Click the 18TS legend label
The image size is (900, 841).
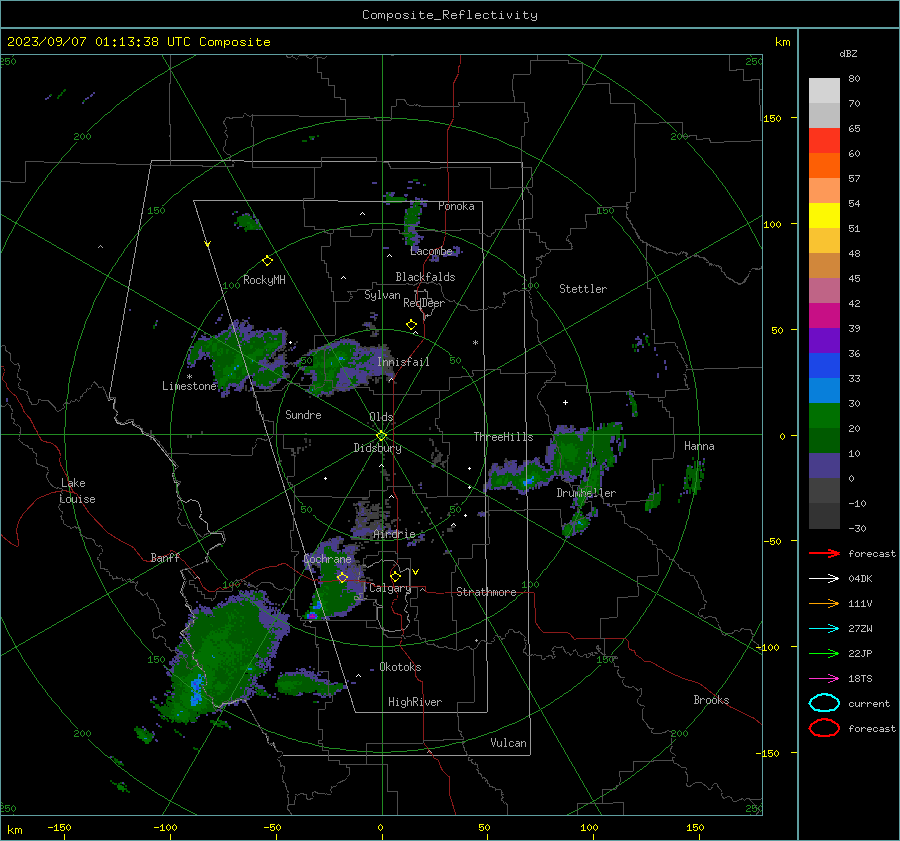(860, 679)
